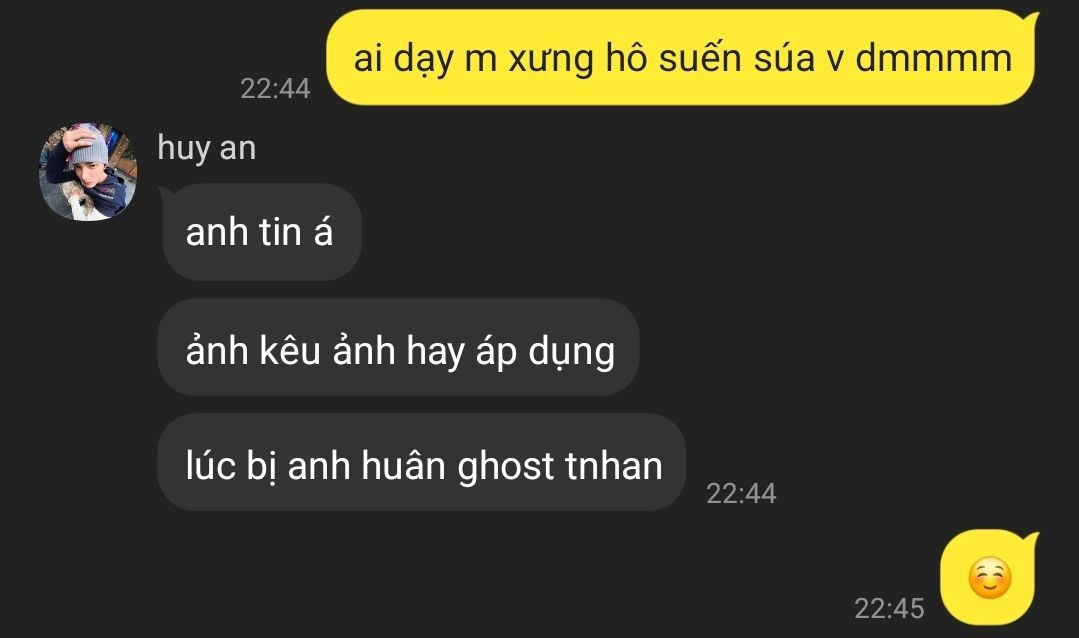
Task: Click the word 'tin' in the first gray bubble
Action: pos(280,231)
